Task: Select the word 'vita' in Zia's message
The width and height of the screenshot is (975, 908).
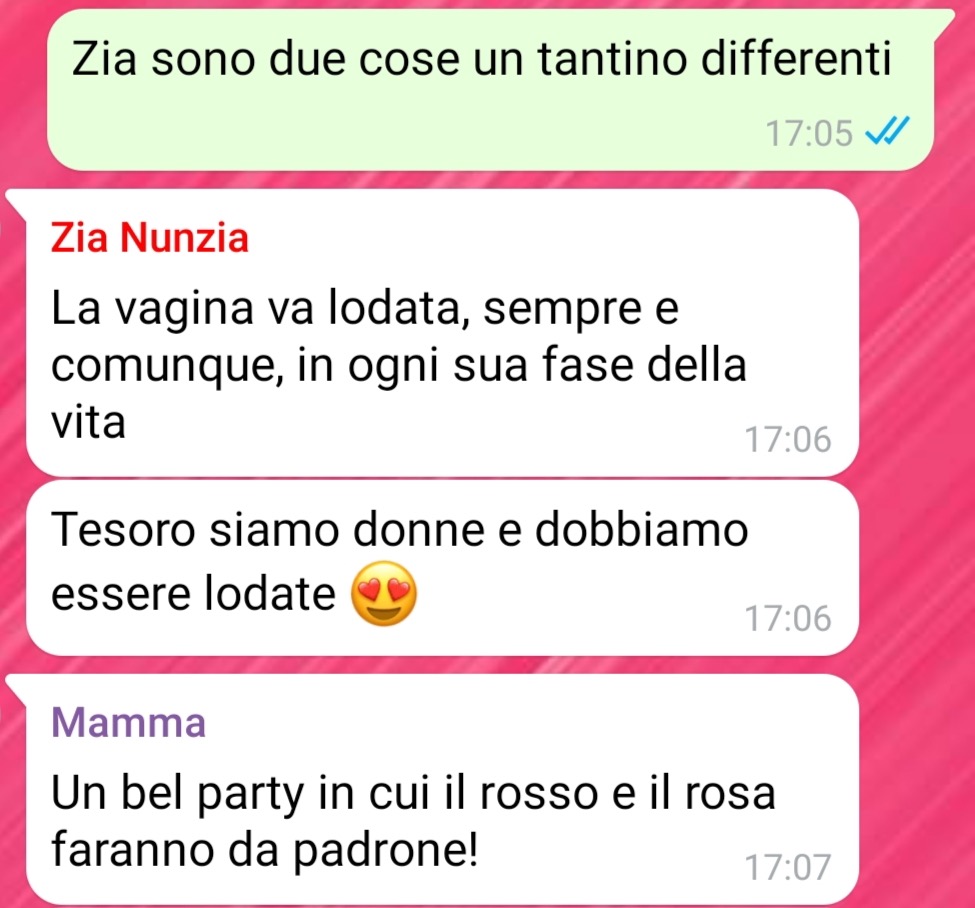Action: pyautogui.click(x=88, y=423)
